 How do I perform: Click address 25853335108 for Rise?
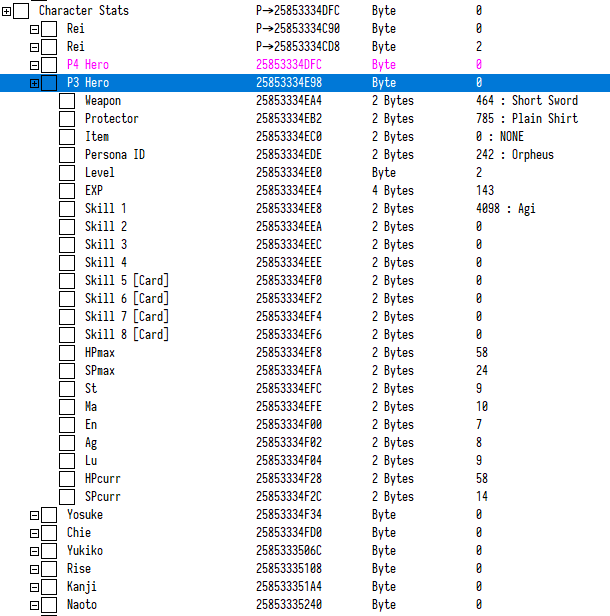289,569
